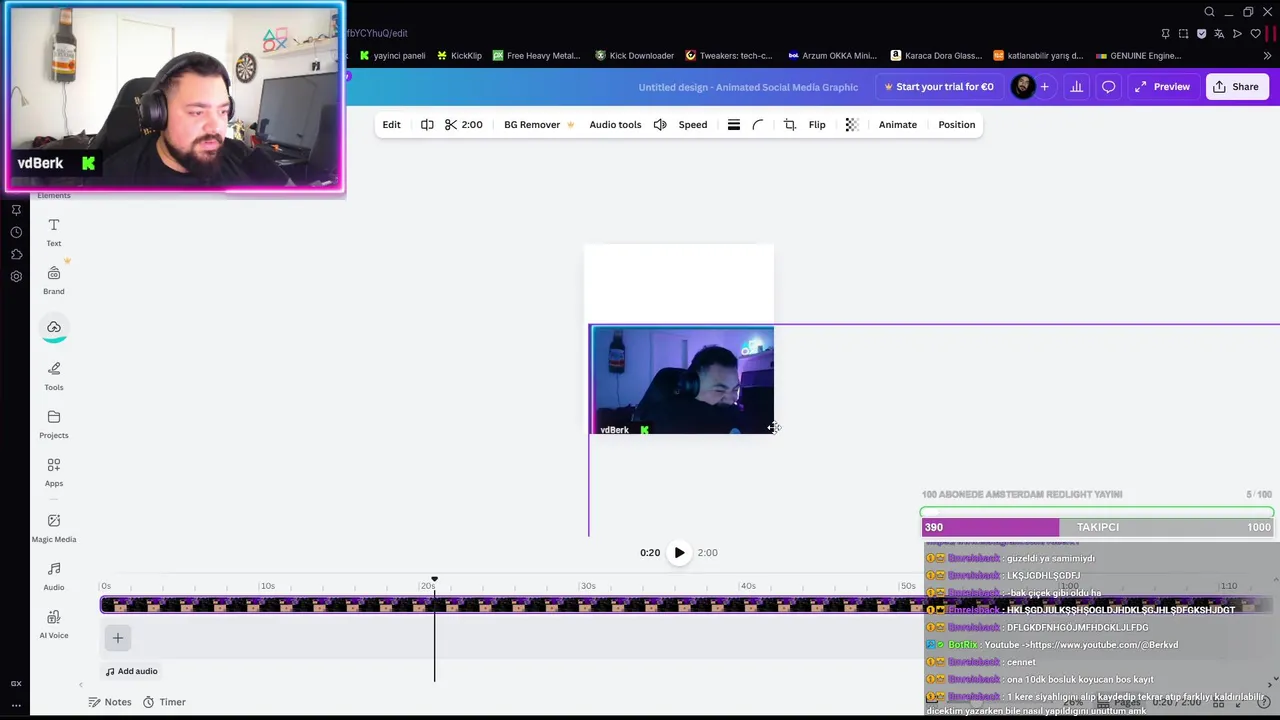Open the Text panel in sidebar
1280x720 pixels.
54,232
